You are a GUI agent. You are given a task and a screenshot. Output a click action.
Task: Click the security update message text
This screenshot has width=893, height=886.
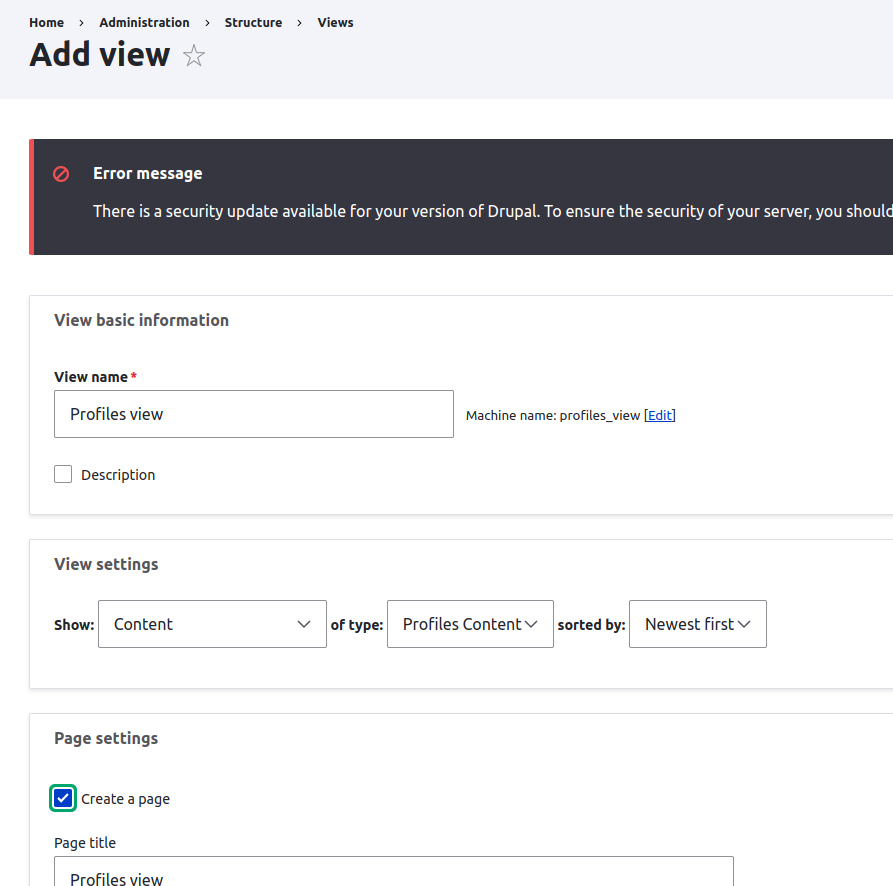point(493,211)
